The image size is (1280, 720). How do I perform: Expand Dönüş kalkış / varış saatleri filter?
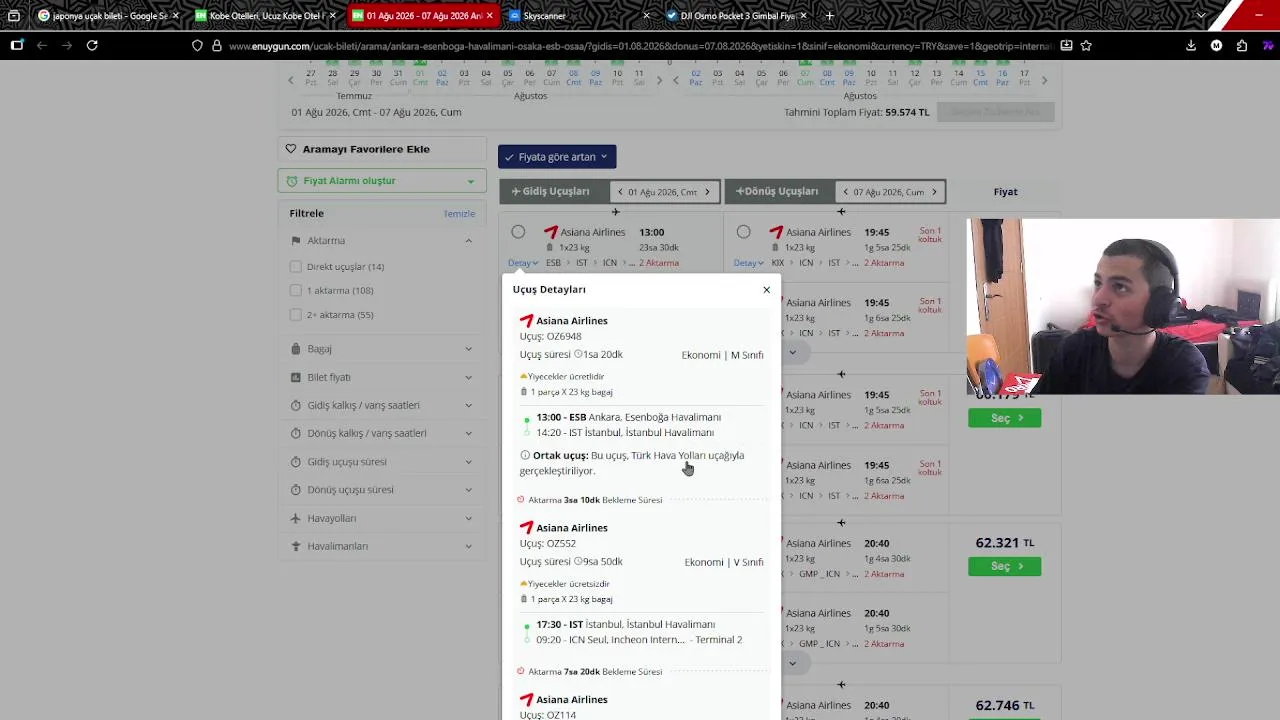coord(468,433)
